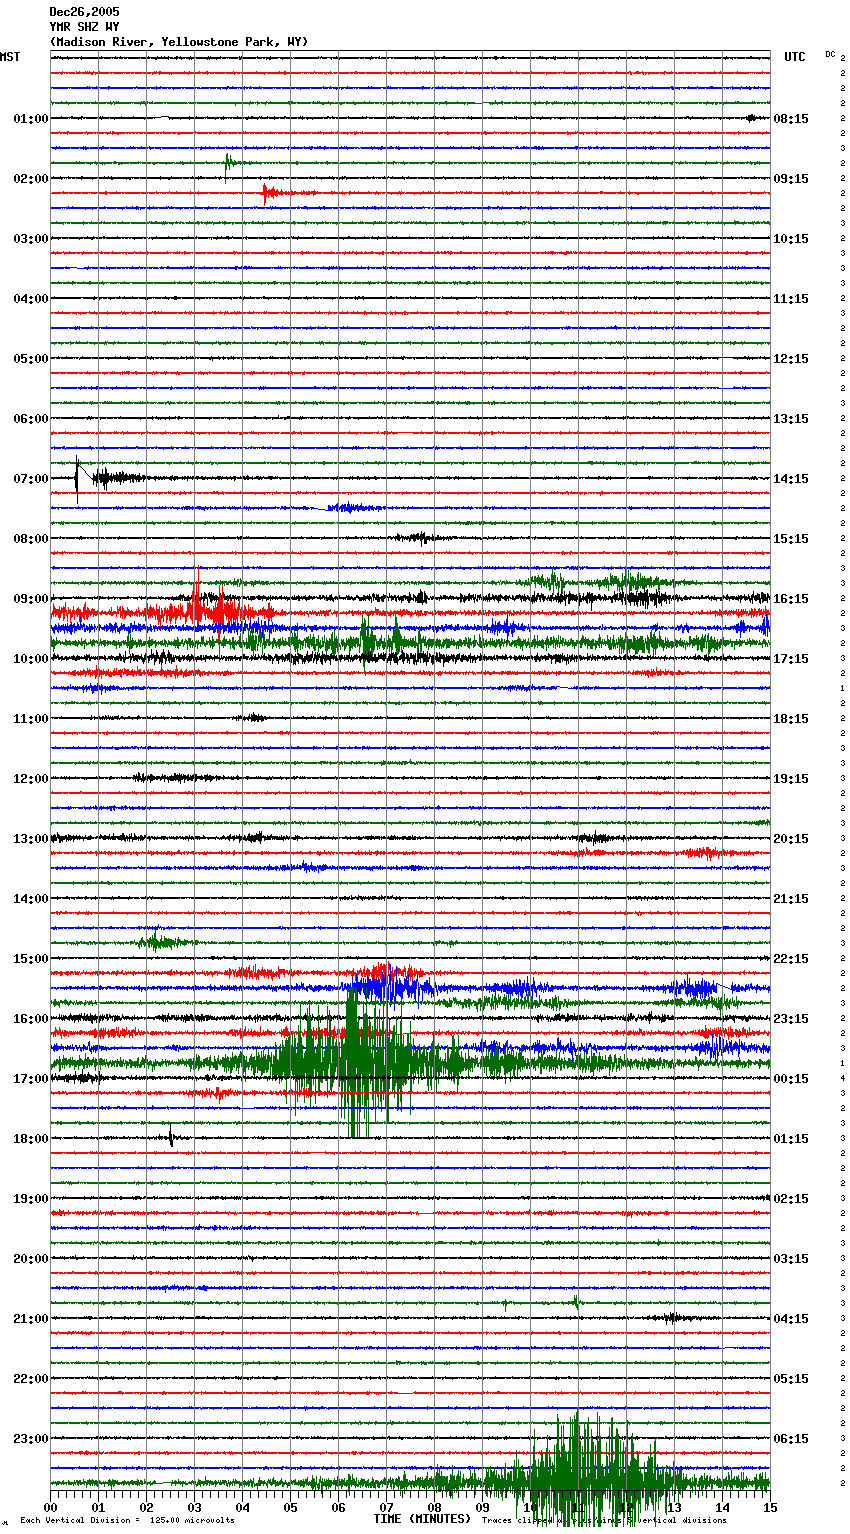Click the 03:15 UTC time label
The width and height of the screenshot is (850, 1534).
[x=791, y=1259]
